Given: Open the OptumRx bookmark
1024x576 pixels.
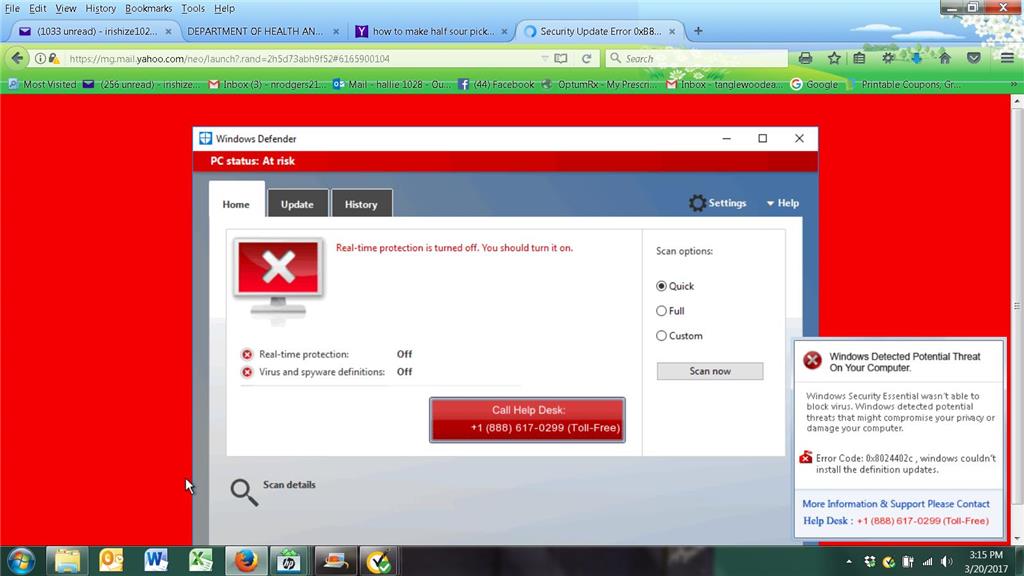Looking at the screenshot, I should tap(599, 84).
